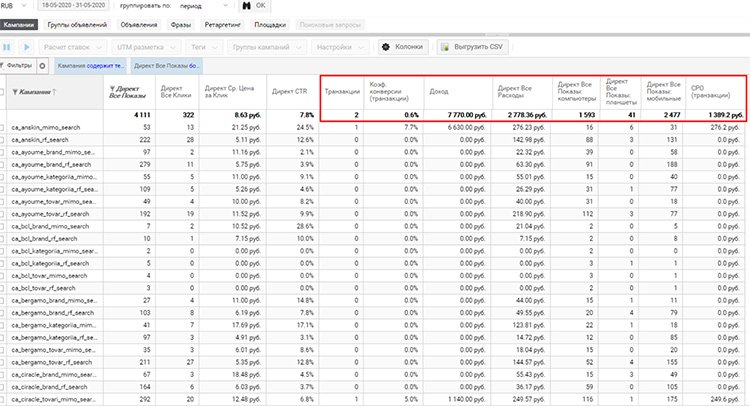750x406 pixels.
Task: Tick the checkbox for ca_anskin_mimo_search
Action: point(2,128)
